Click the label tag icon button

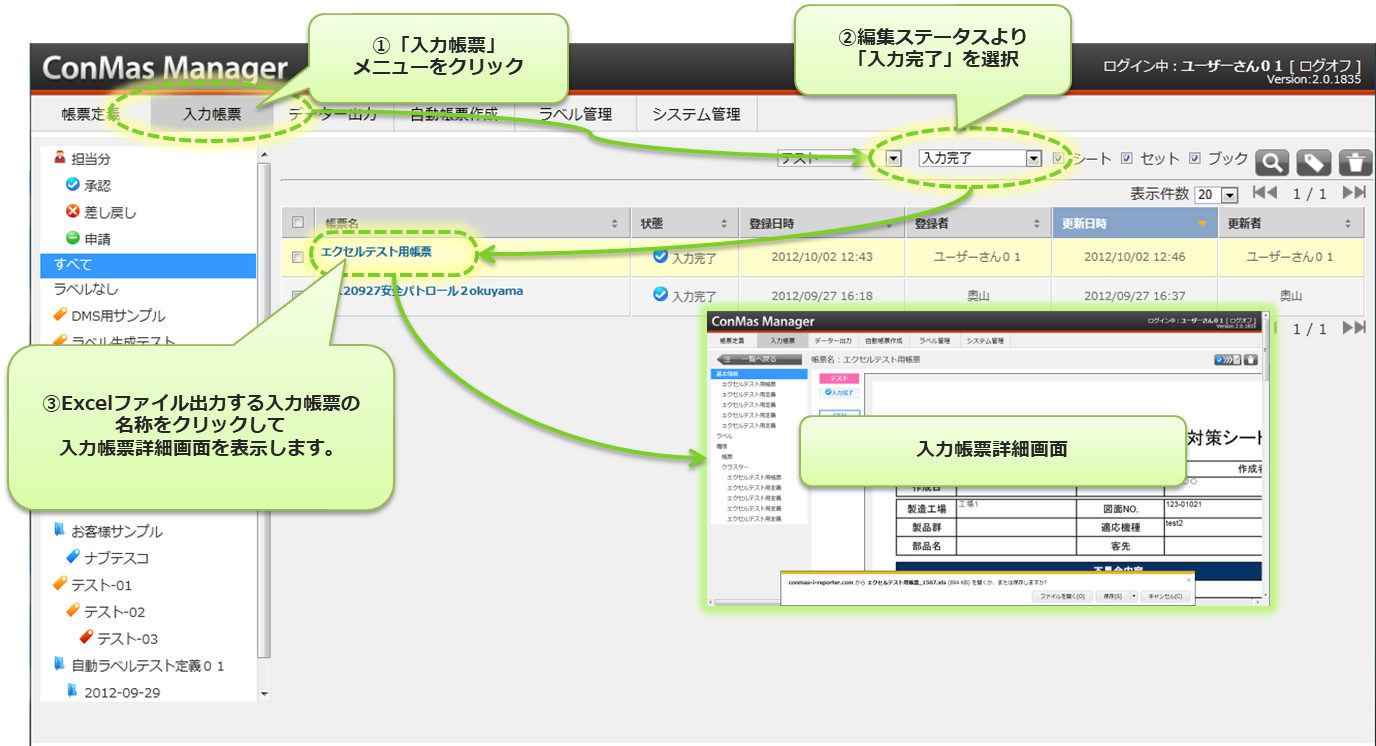click(x=1313, y=162)
